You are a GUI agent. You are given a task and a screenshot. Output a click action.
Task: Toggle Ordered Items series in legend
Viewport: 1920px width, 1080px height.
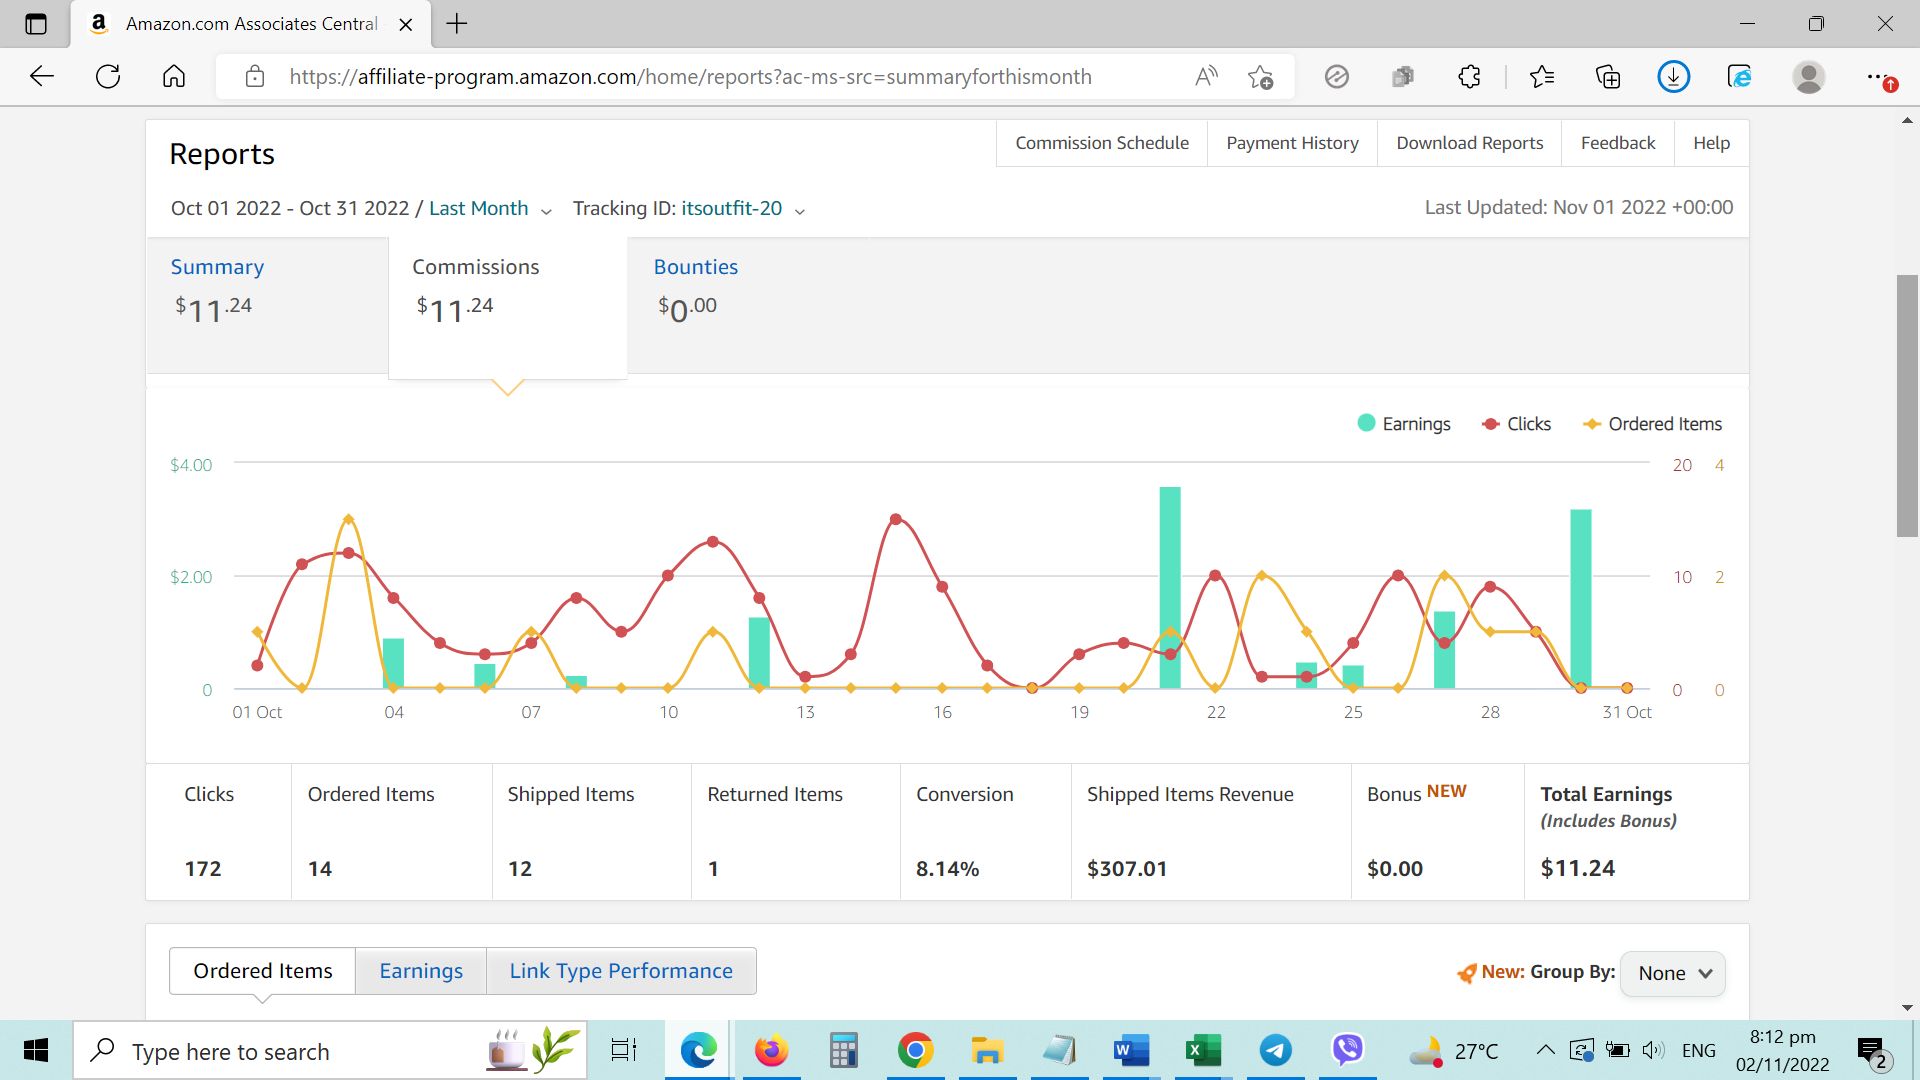point(1653,424)
